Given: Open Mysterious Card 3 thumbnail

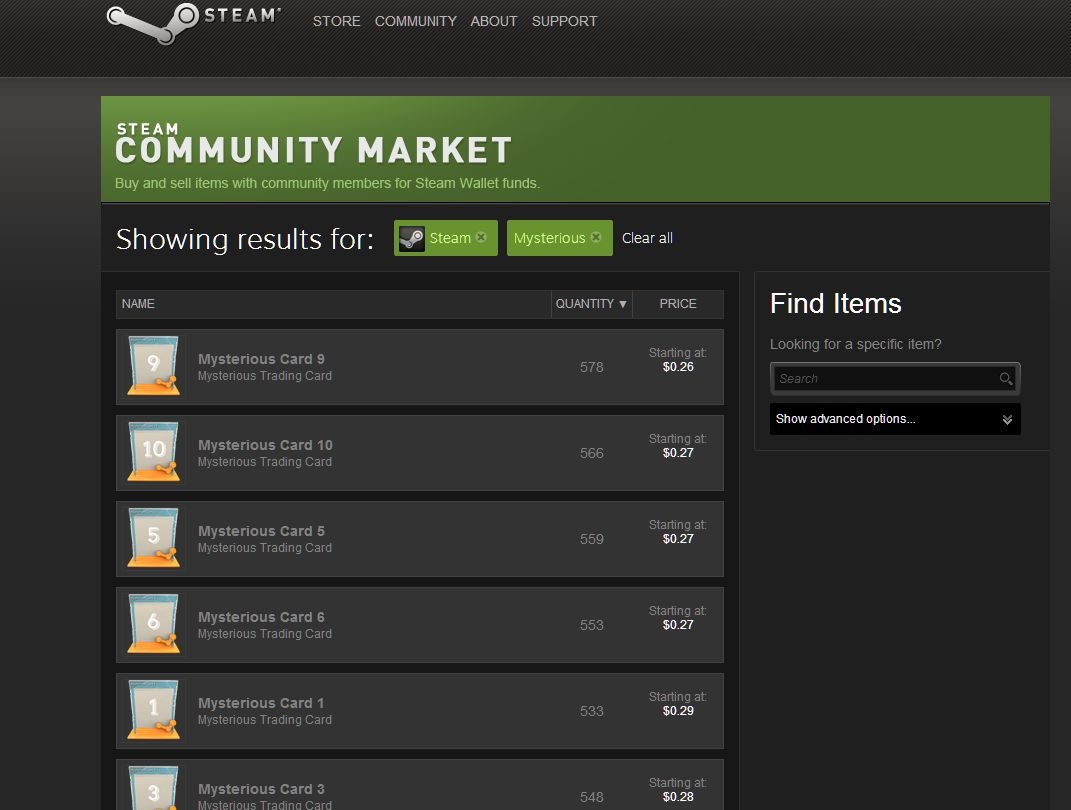Looking at the screenshot, I should (x=154, y=787).
